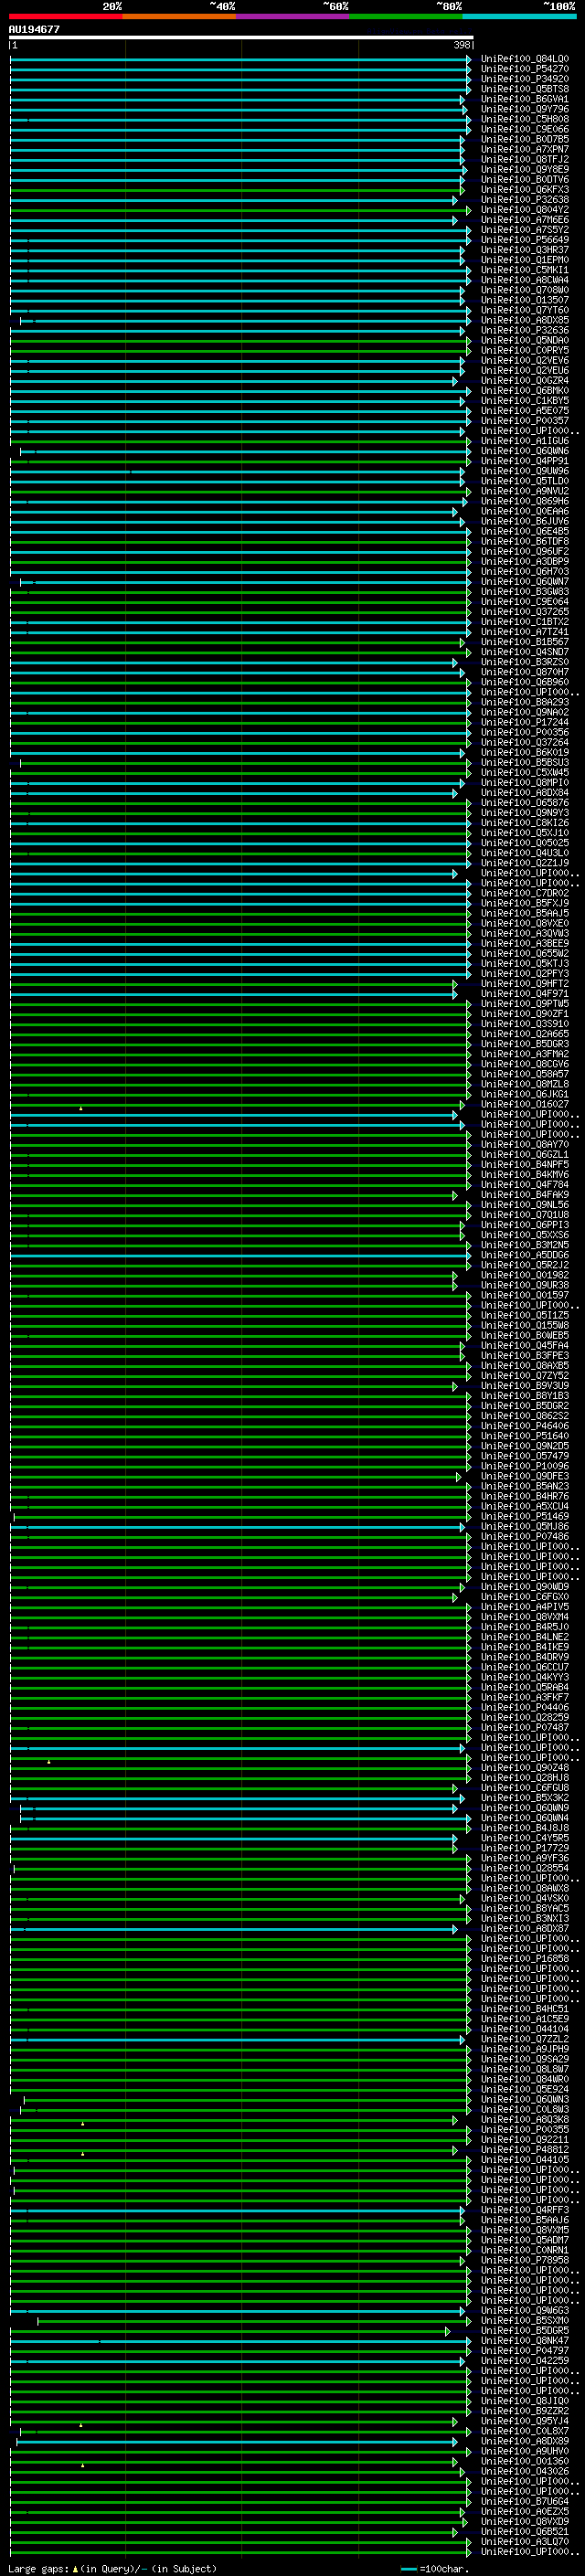Select hit label UniRef100_P56649
The height and width of the screenshot is (2576, 585).
pos(525,240)
